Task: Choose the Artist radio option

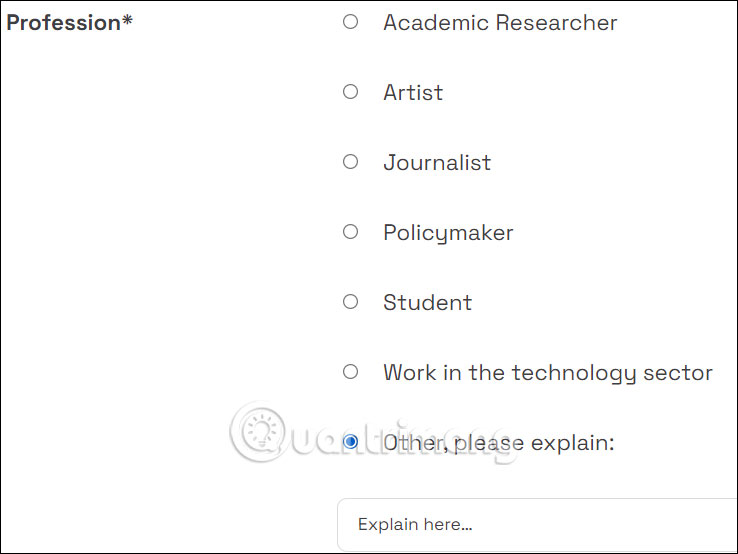Action: pyautogui.click(x=350, y=92)
